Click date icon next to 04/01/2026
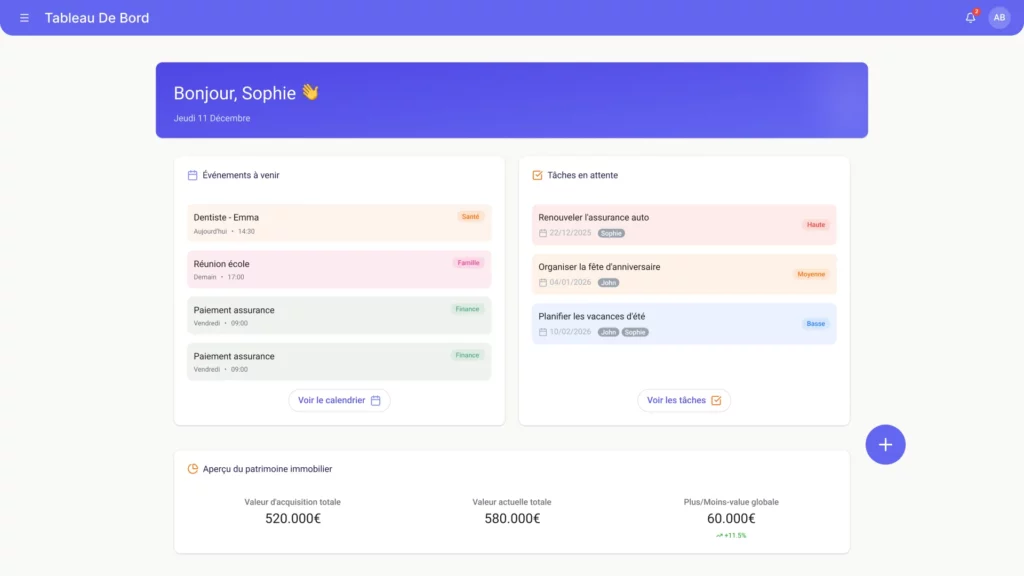The height and width of the screenshot is (576, 1024). (543, 283)
